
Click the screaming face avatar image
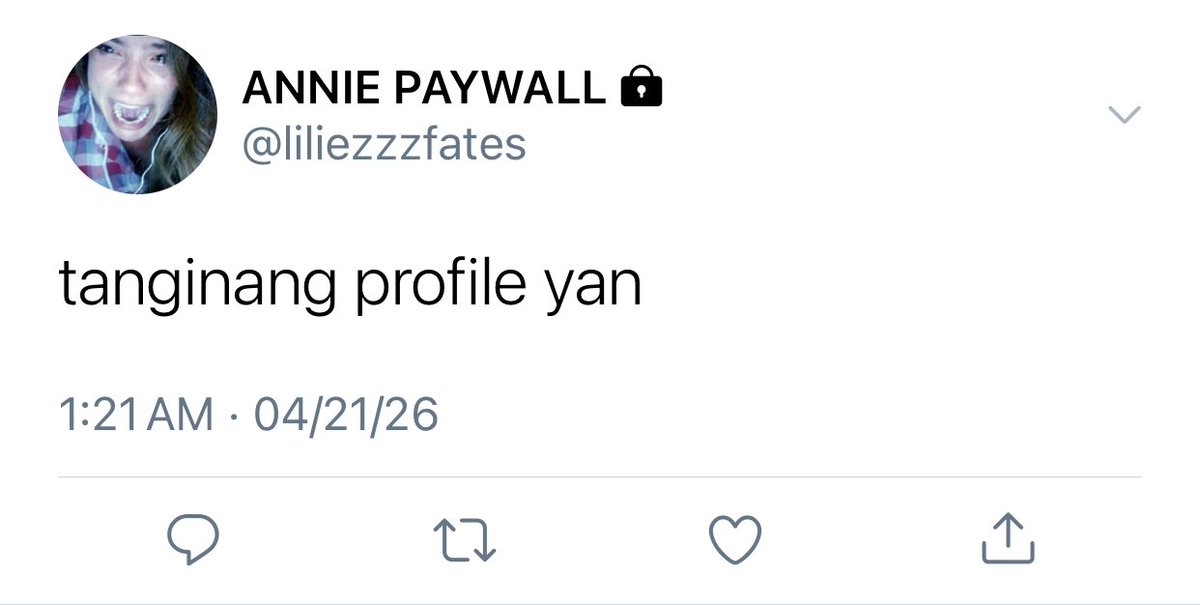click(137, 115)
